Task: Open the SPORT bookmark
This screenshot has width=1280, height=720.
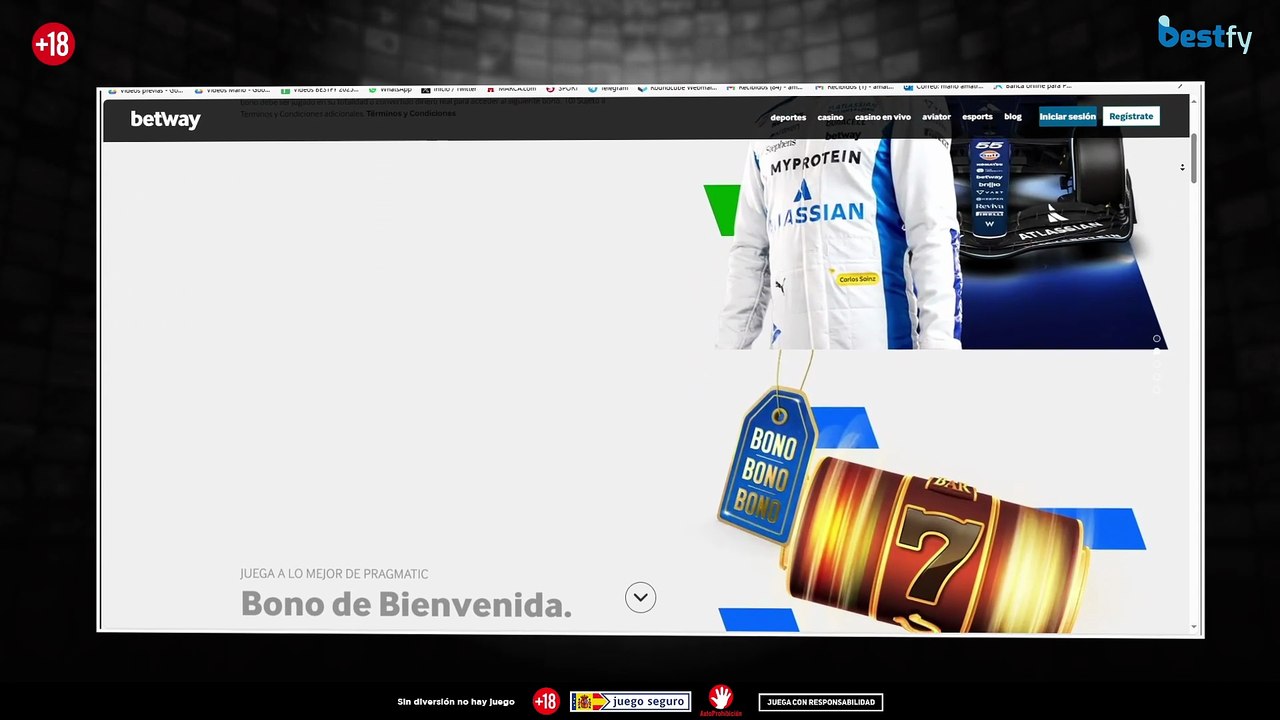Action: tap(562, 89)
